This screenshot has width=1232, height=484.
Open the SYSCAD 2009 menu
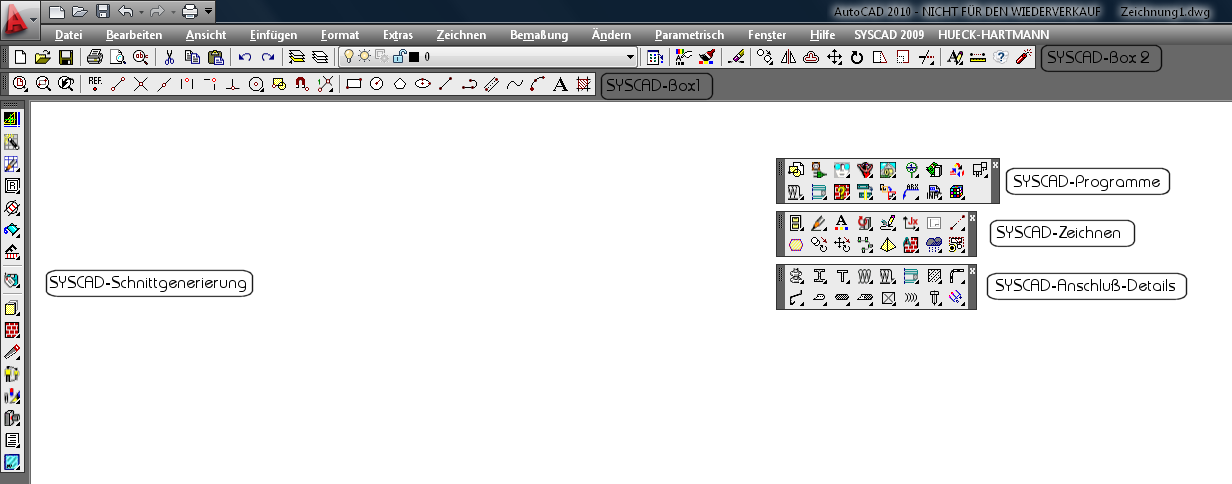coord(890,34)
